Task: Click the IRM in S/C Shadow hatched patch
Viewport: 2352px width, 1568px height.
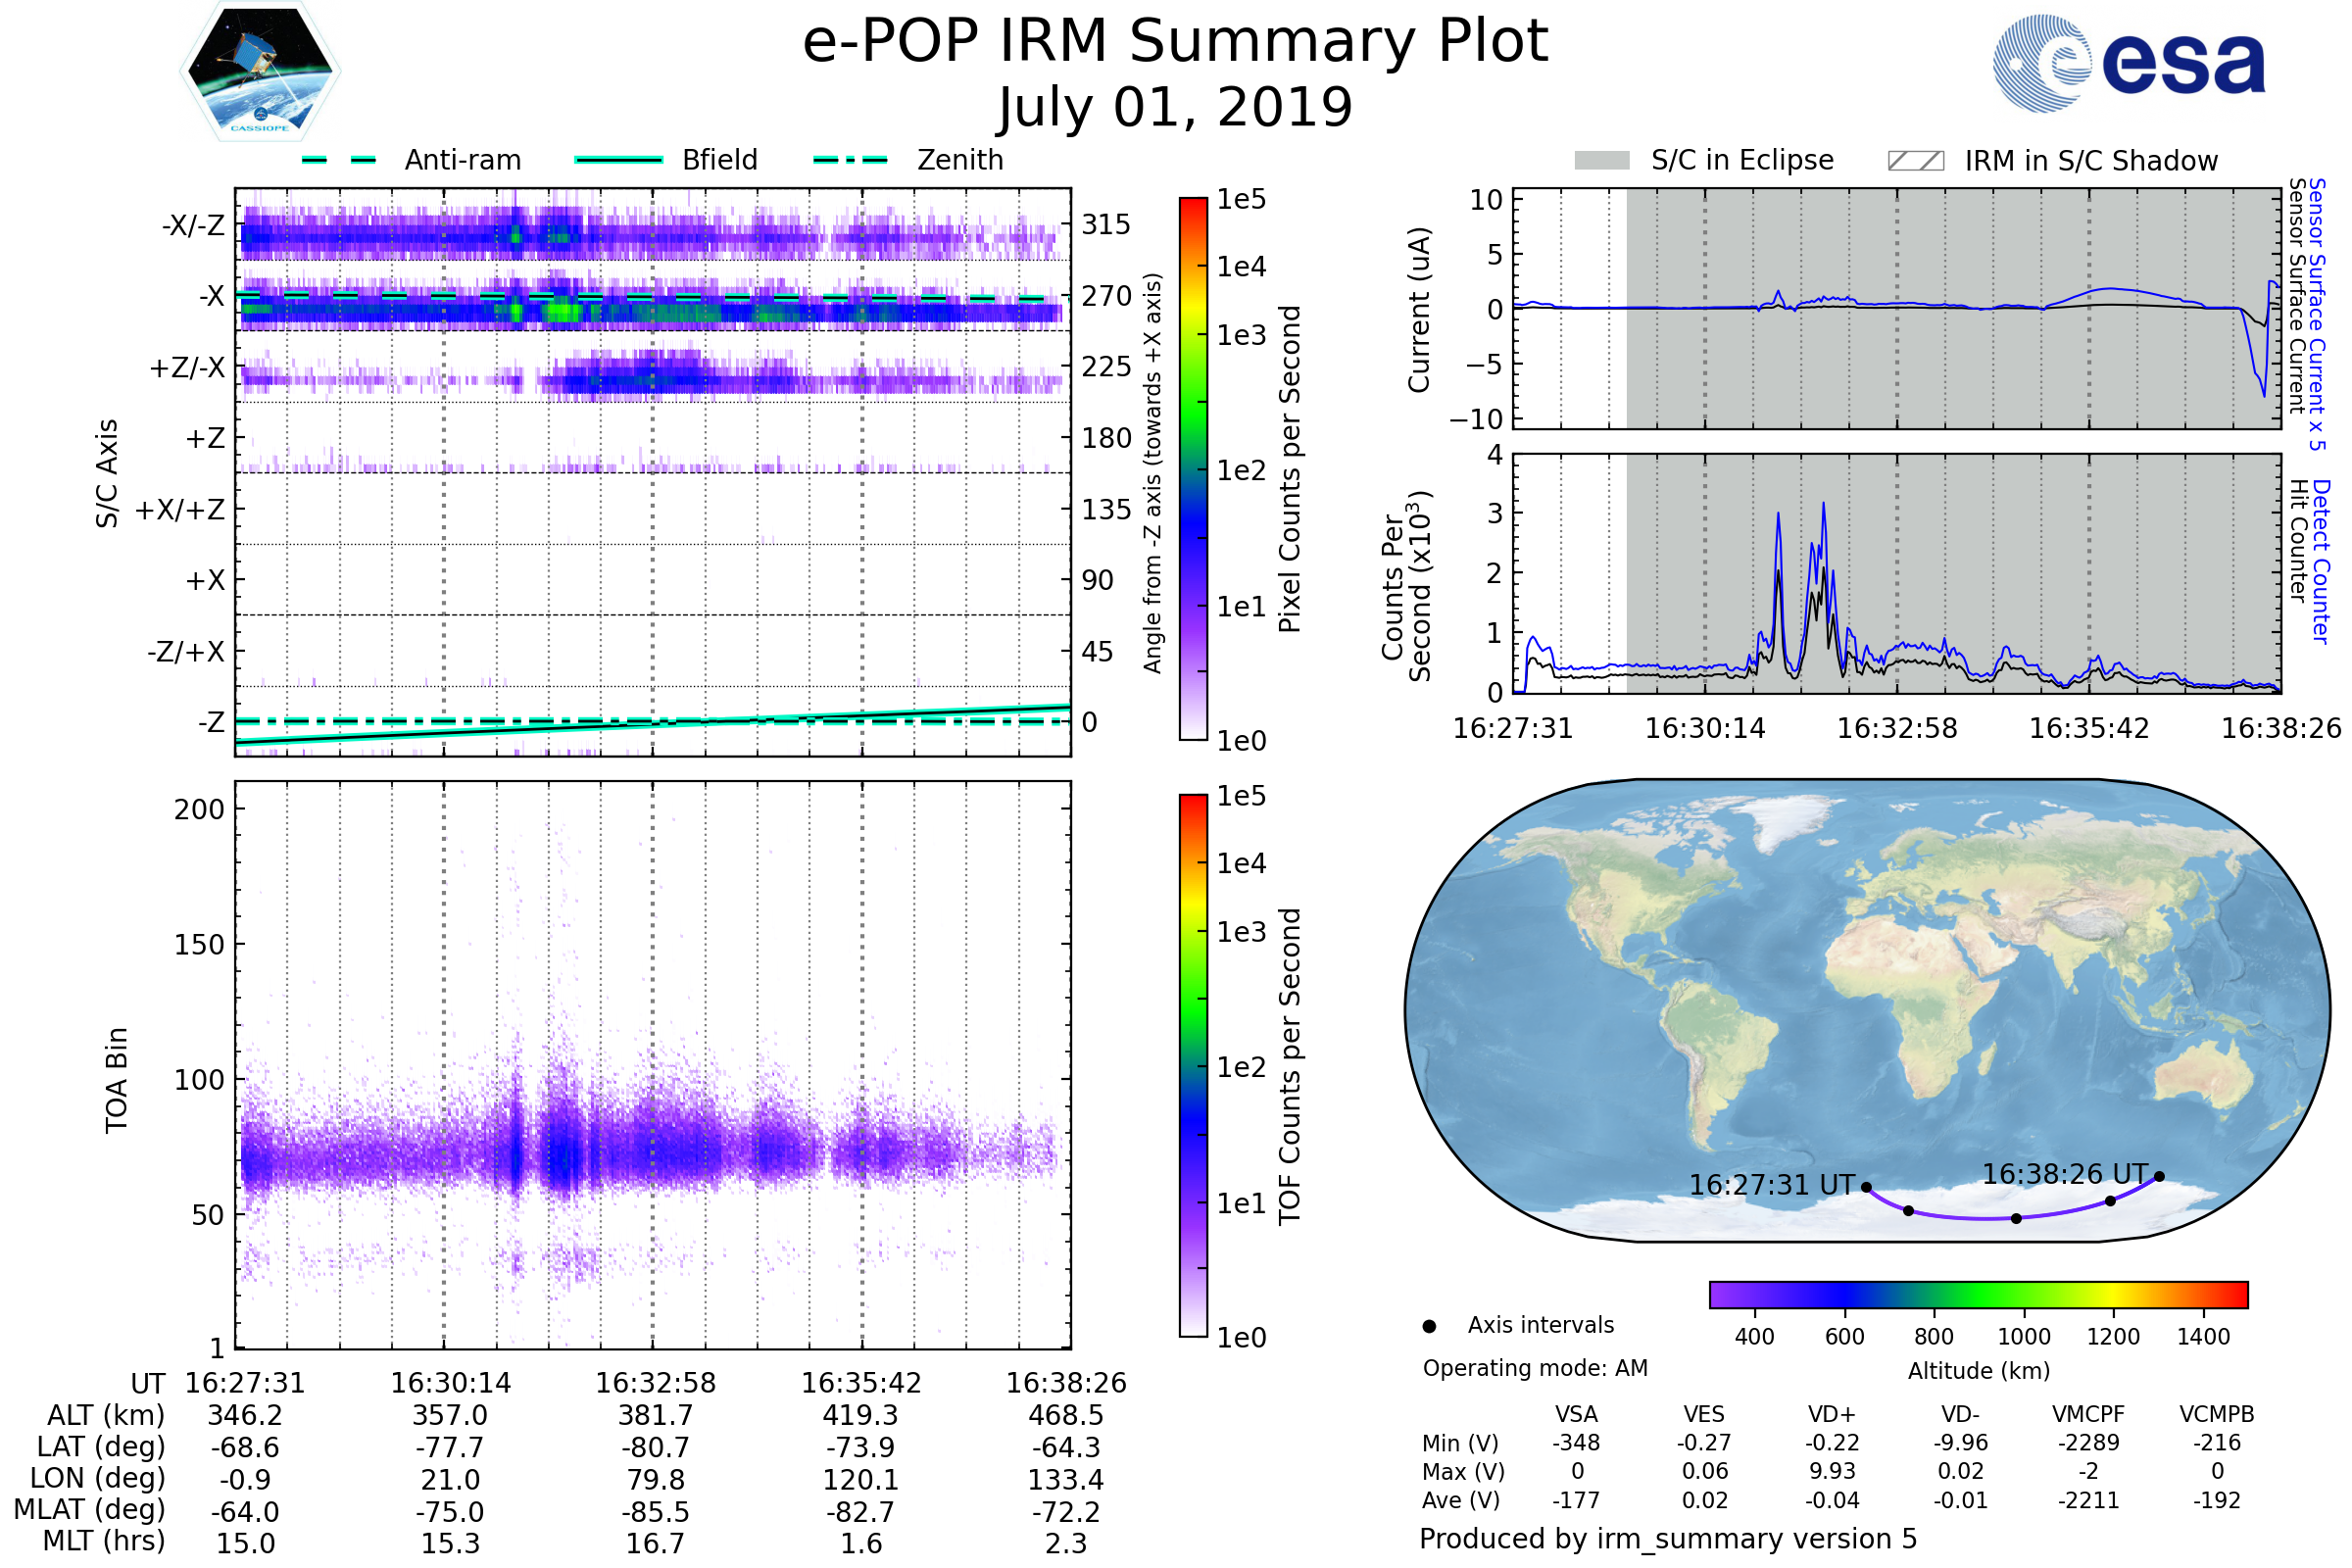Action: (1915, 161)
